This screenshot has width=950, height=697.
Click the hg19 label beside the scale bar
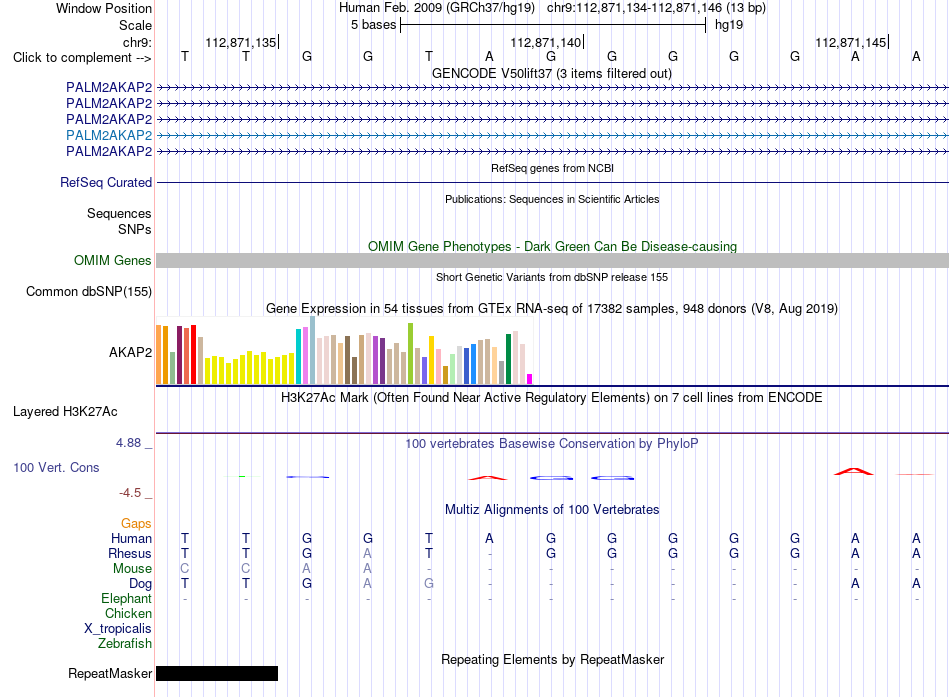tap(729, 25)
